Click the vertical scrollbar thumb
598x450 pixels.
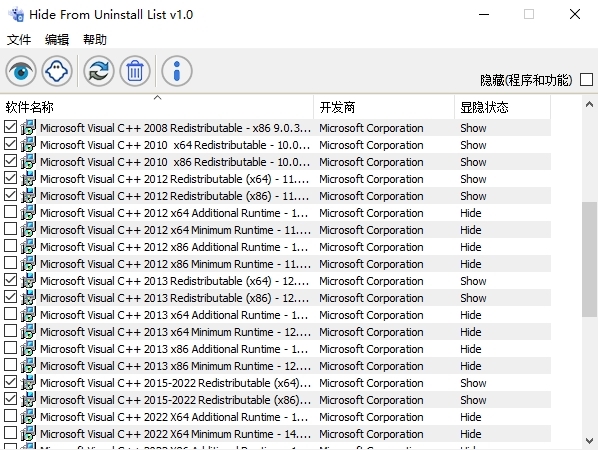tap(590, 259)
